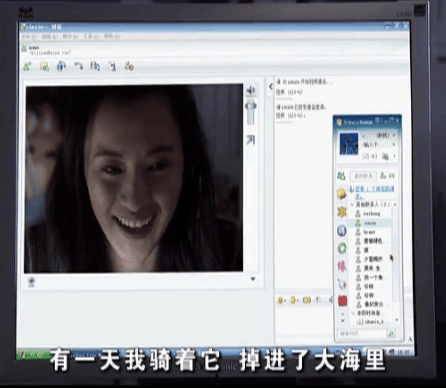Image resolution: width=446 pixels, height=388 pixels.
Task: Open the wink picker in message toolbar
Action: (294, 300)
